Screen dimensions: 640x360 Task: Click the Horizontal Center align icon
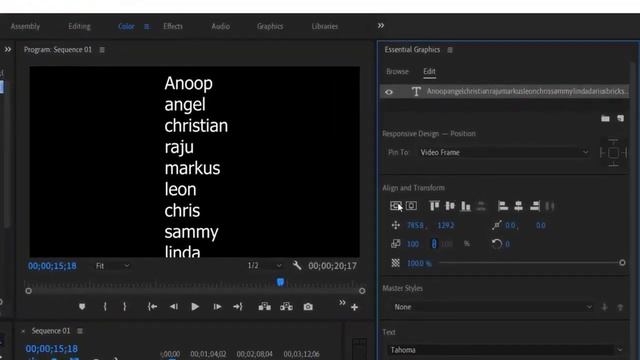click(411, 206)
